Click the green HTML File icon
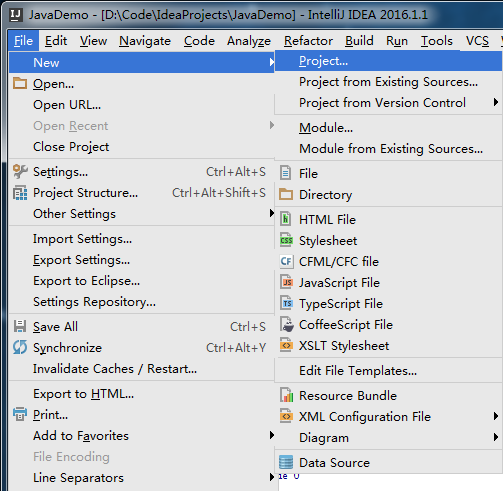 [x=286, y=219]
